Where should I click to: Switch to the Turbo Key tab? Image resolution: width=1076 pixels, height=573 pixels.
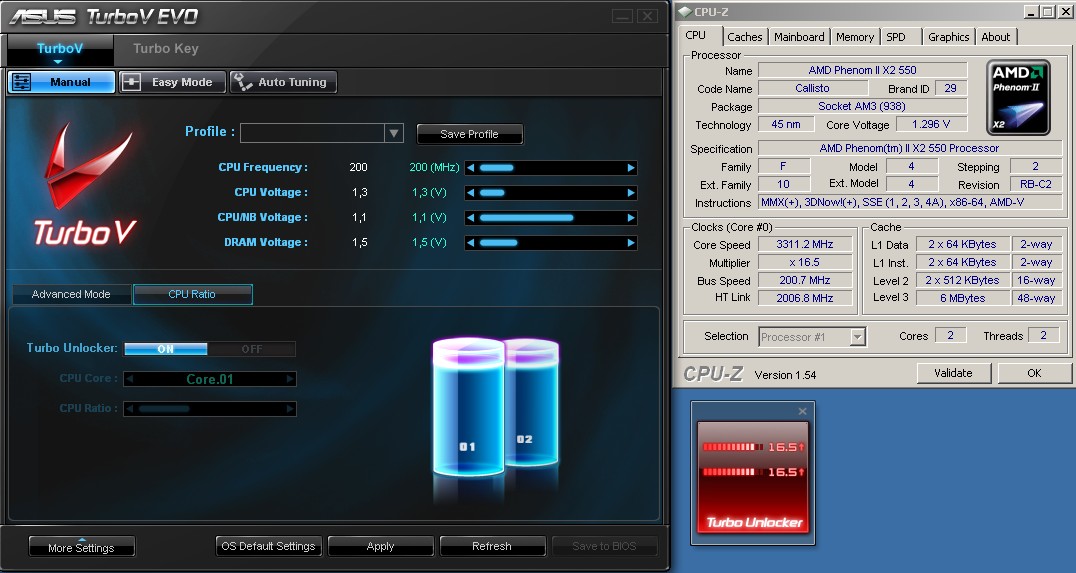(166, 49)
